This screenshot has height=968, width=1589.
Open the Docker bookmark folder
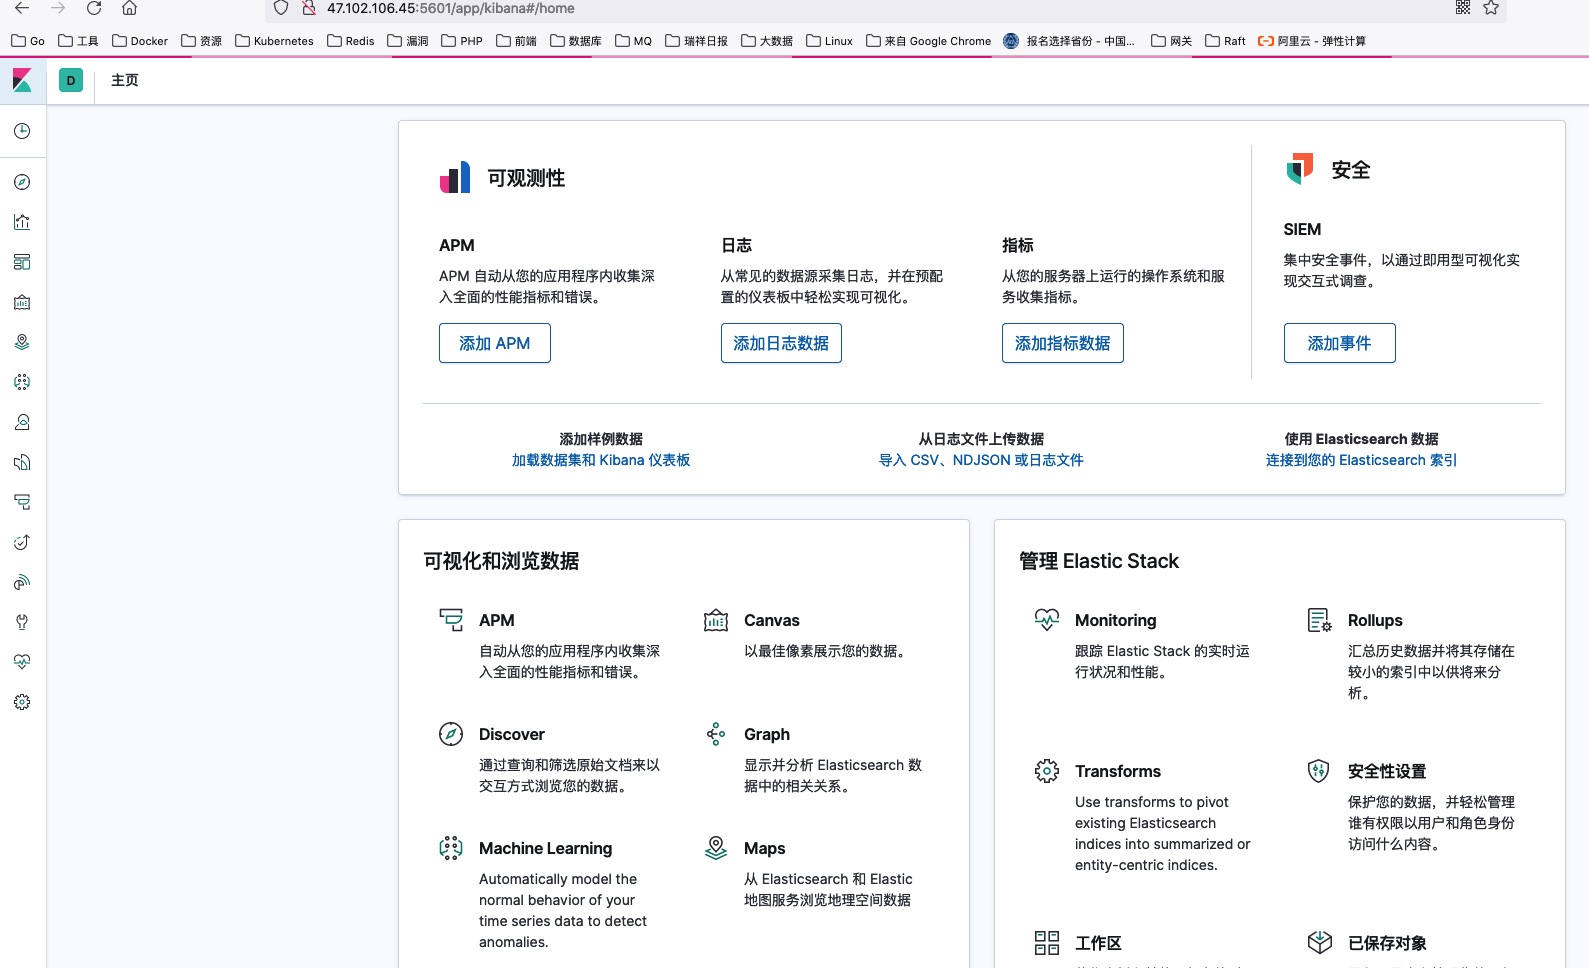pos(140,41)
